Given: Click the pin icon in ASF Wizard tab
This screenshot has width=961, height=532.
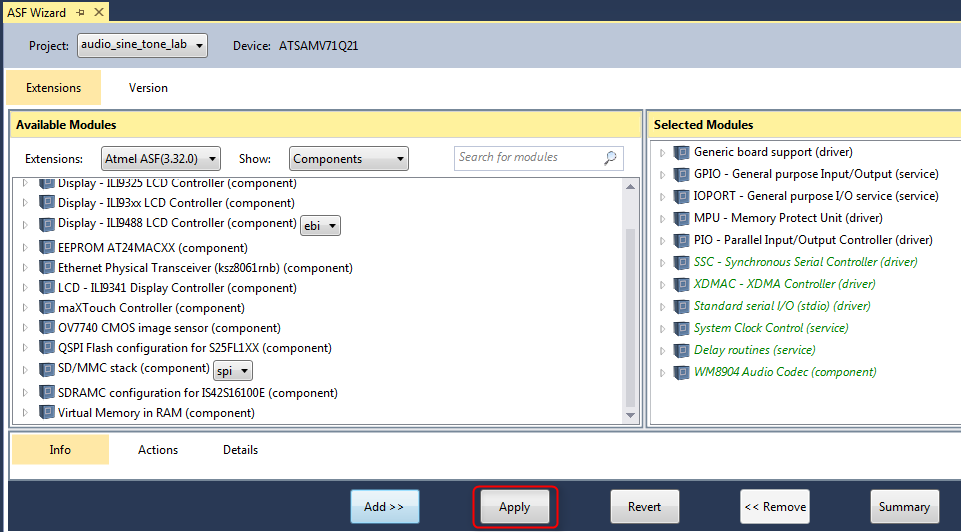Looking at the screenshot, I should (x=81, y=12).
